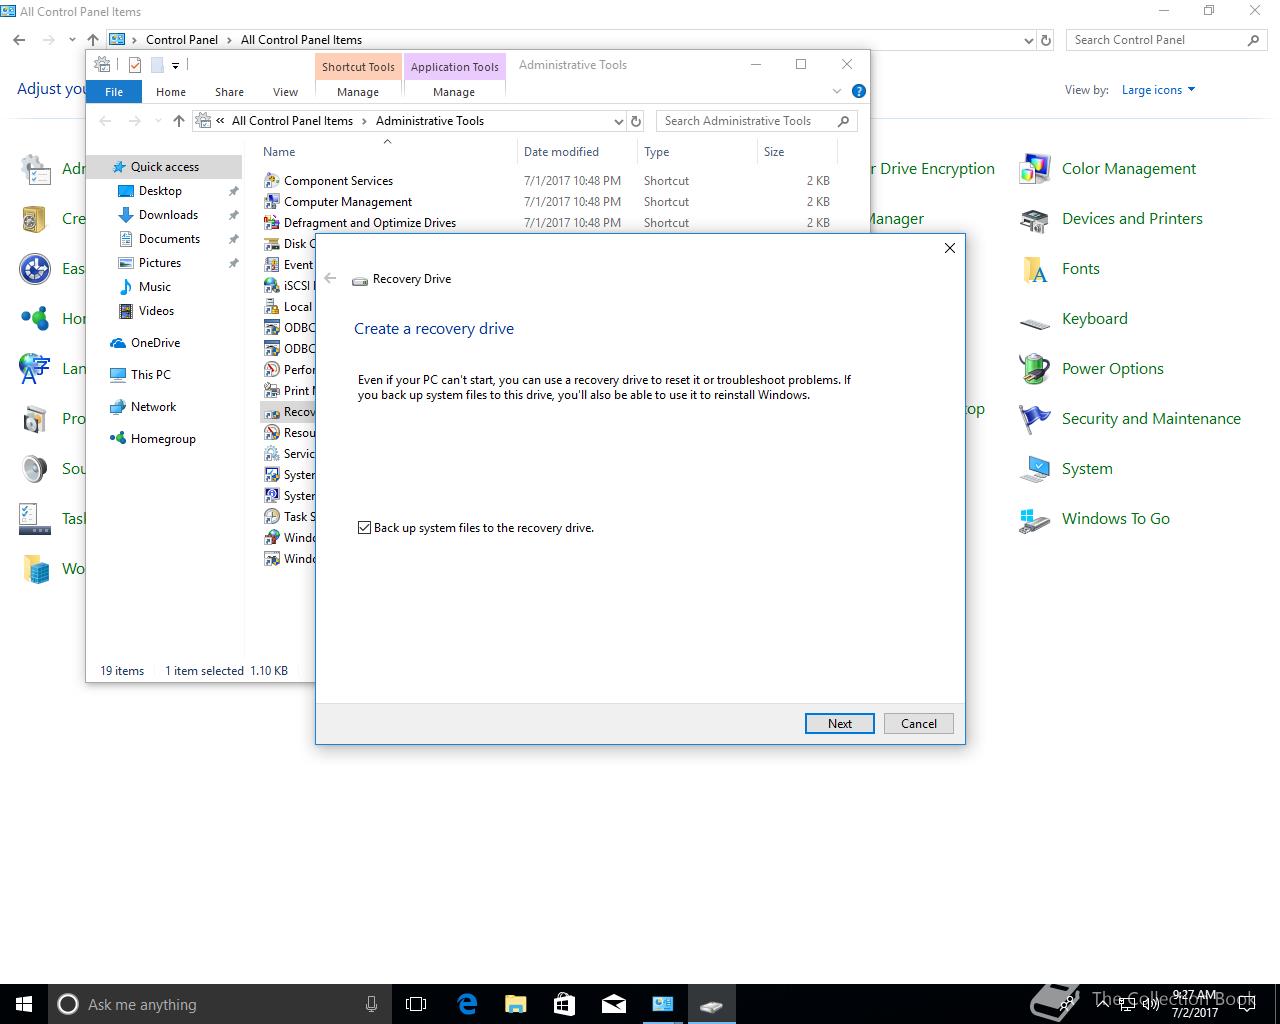This screenshot has width=1280, height=1024.
Task: Open the 'View by: Large icons' dropdown
Action: click(x=1158, y=90)
